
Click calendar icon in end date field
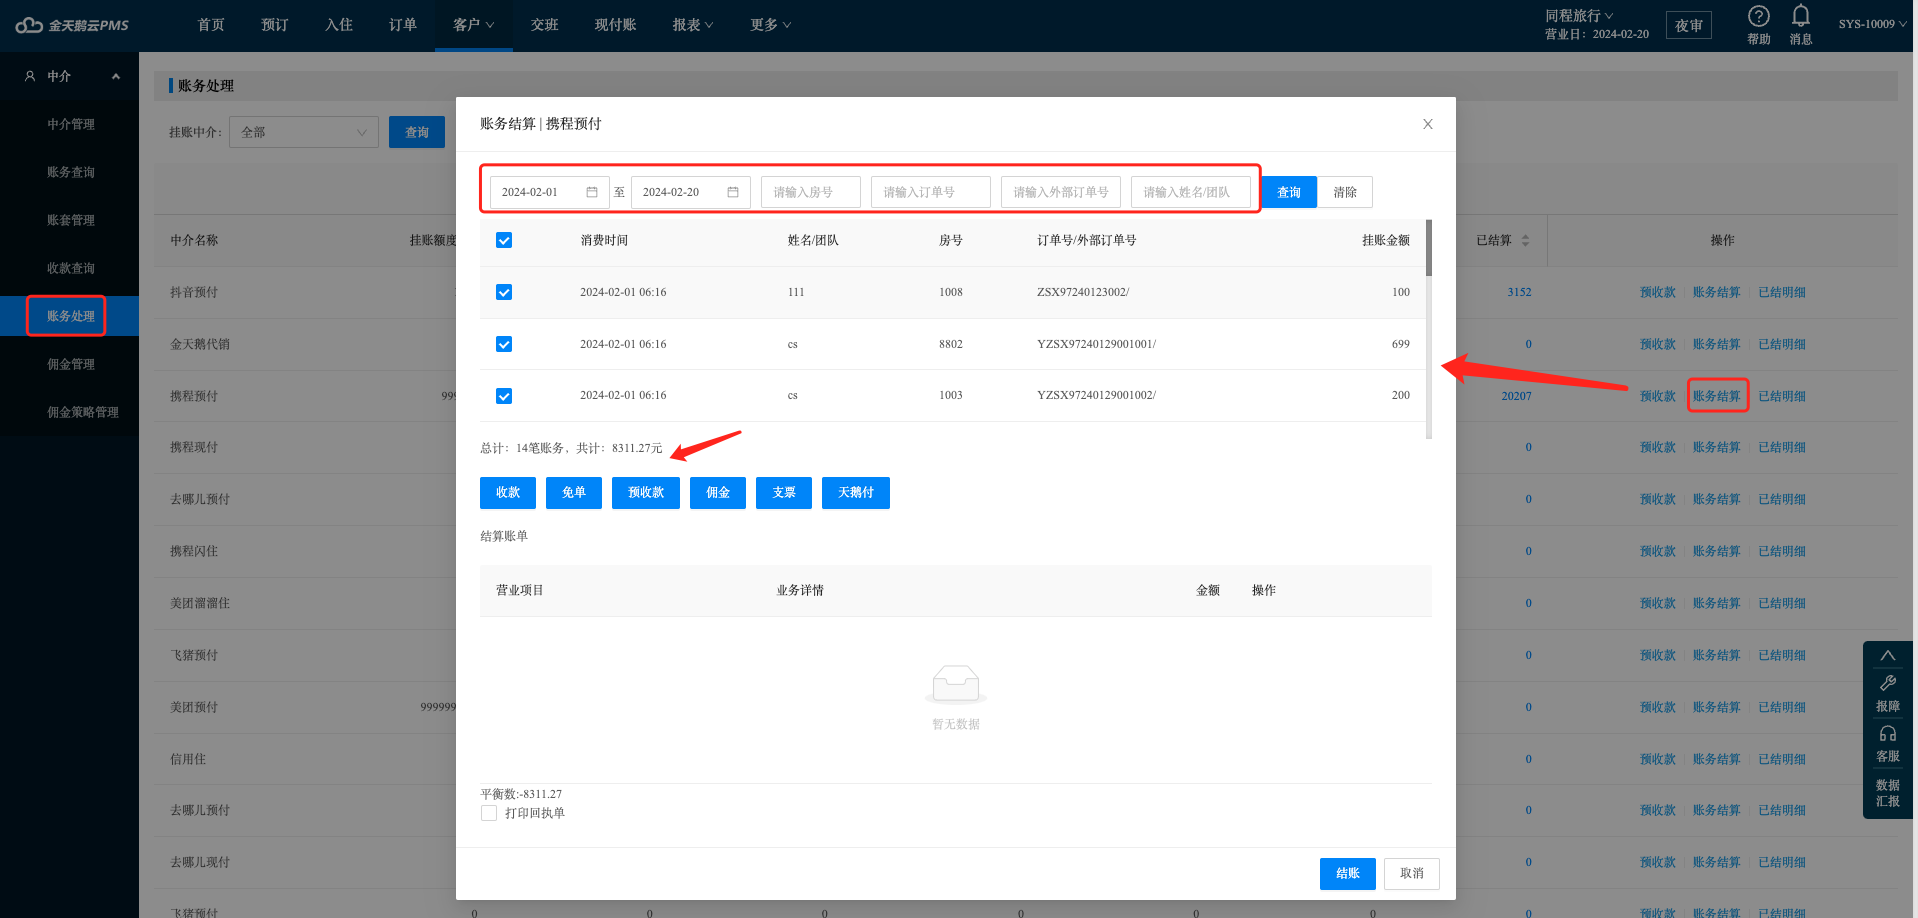point(733,192)
